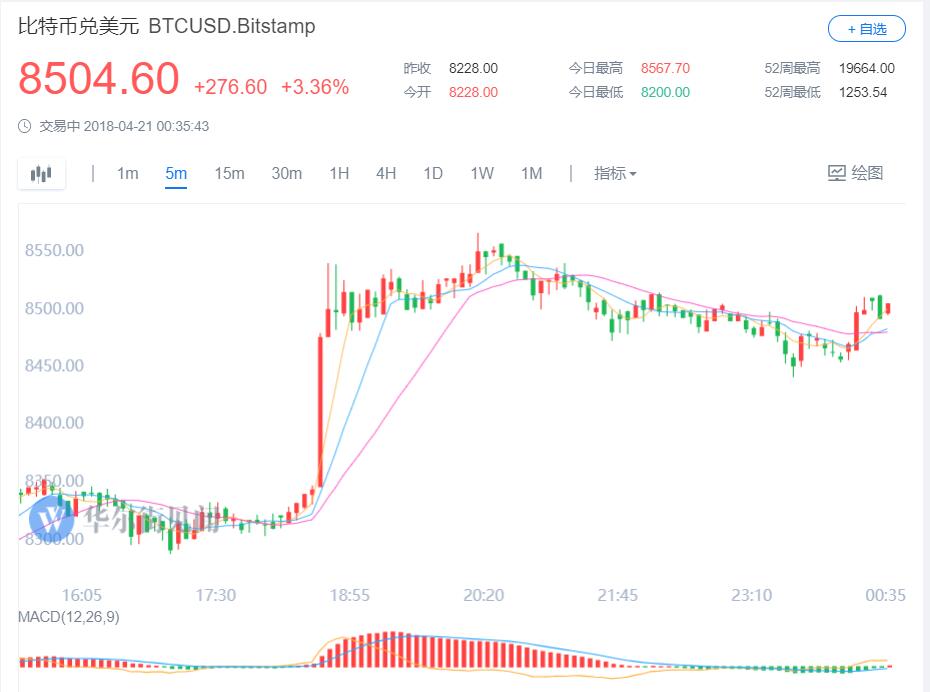Click the 20:20 time axis label

click(x=484, y=595)
